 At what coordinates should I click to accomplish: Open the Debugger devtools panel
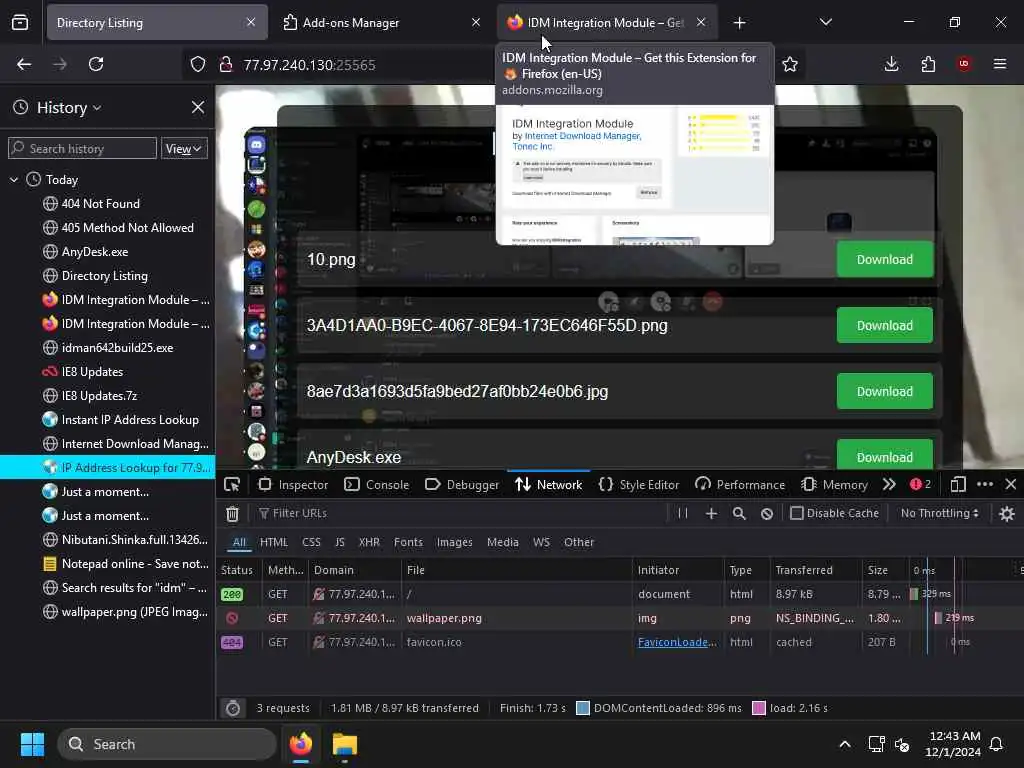pos(462,485)
